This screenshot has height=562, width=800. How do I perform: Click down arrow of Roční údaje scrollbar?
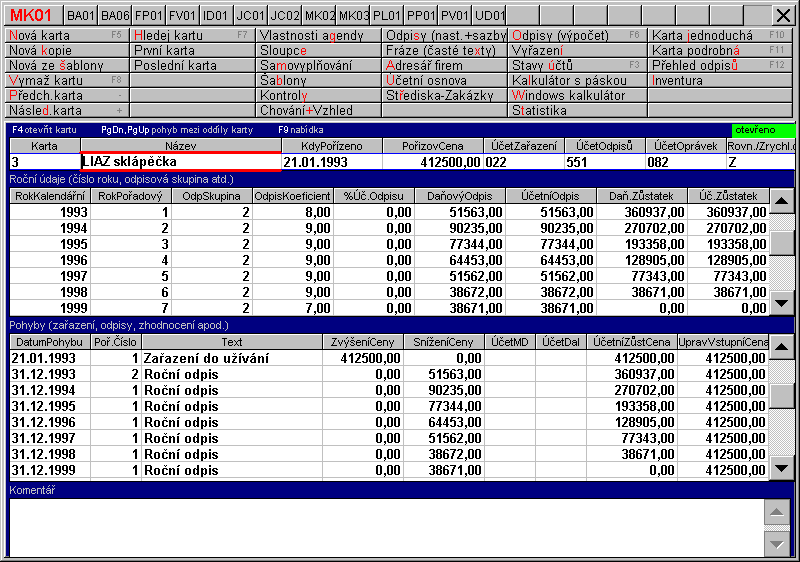[782, 303]
